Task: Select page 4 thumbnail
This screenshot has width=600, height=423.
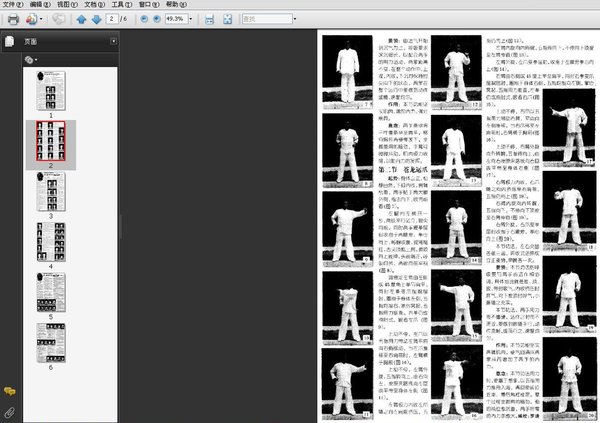Action: (x=51, y=242)
